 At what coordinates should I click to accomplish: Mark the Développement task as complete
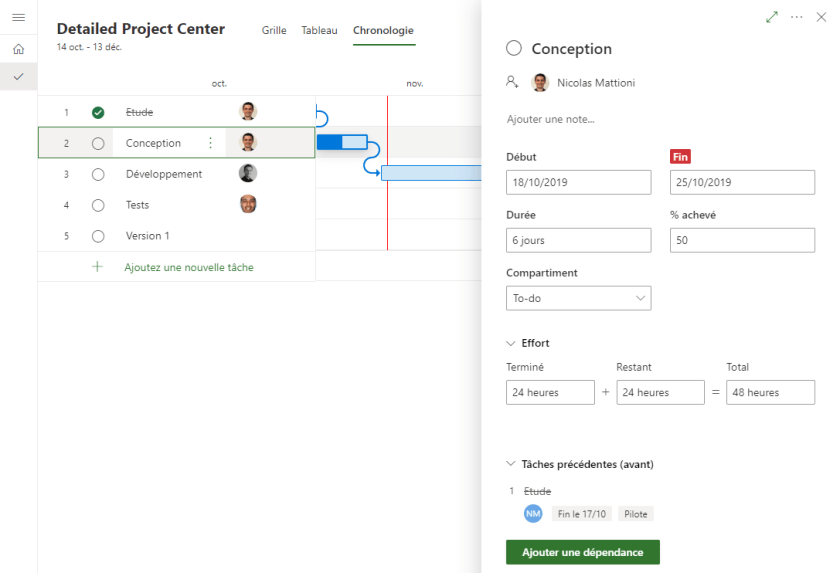click(98, 174)
